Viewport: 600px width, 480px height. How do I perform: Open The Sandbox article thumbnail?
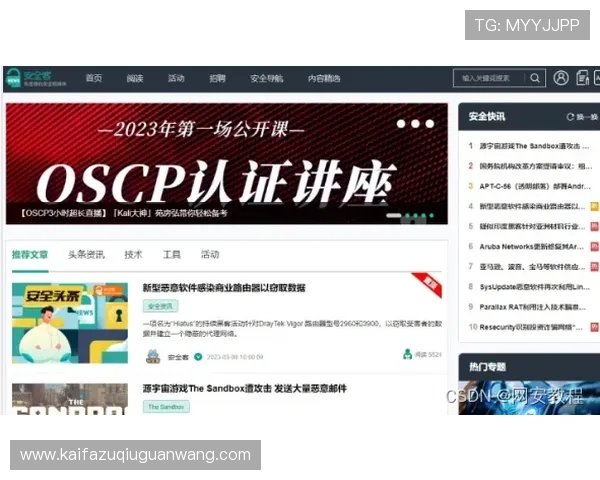(x=70, y=399)
